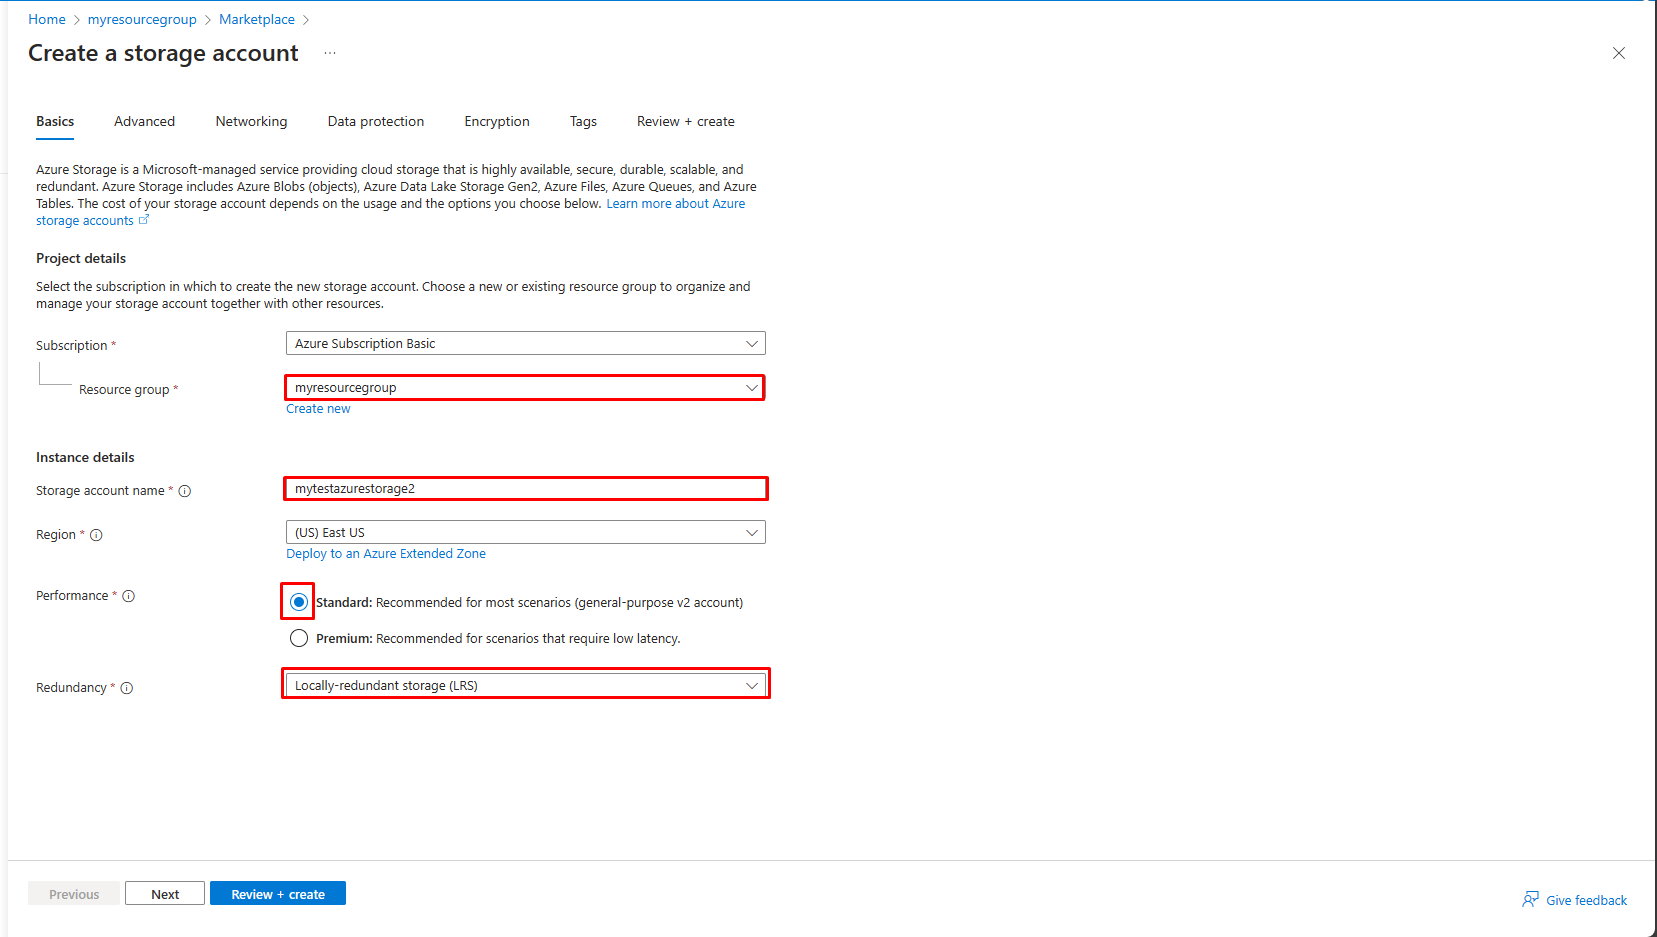
Task: Click the blue Review + create button
Action: pos(278,894)
